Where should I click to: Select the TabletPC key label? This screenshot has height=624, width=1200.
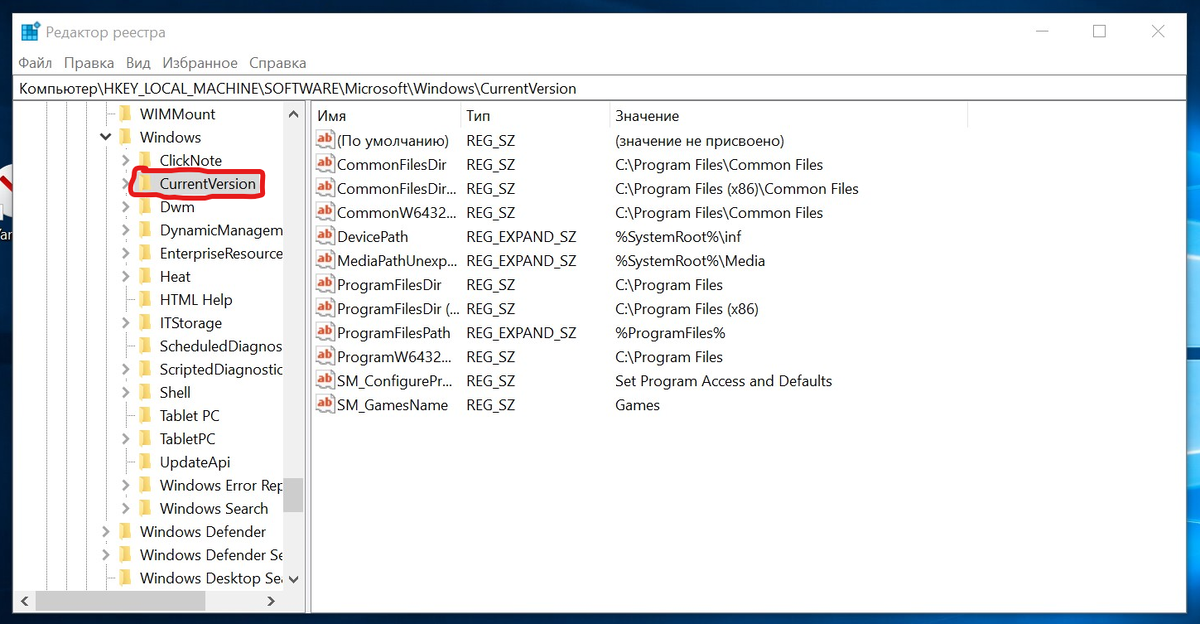[187, 439]
